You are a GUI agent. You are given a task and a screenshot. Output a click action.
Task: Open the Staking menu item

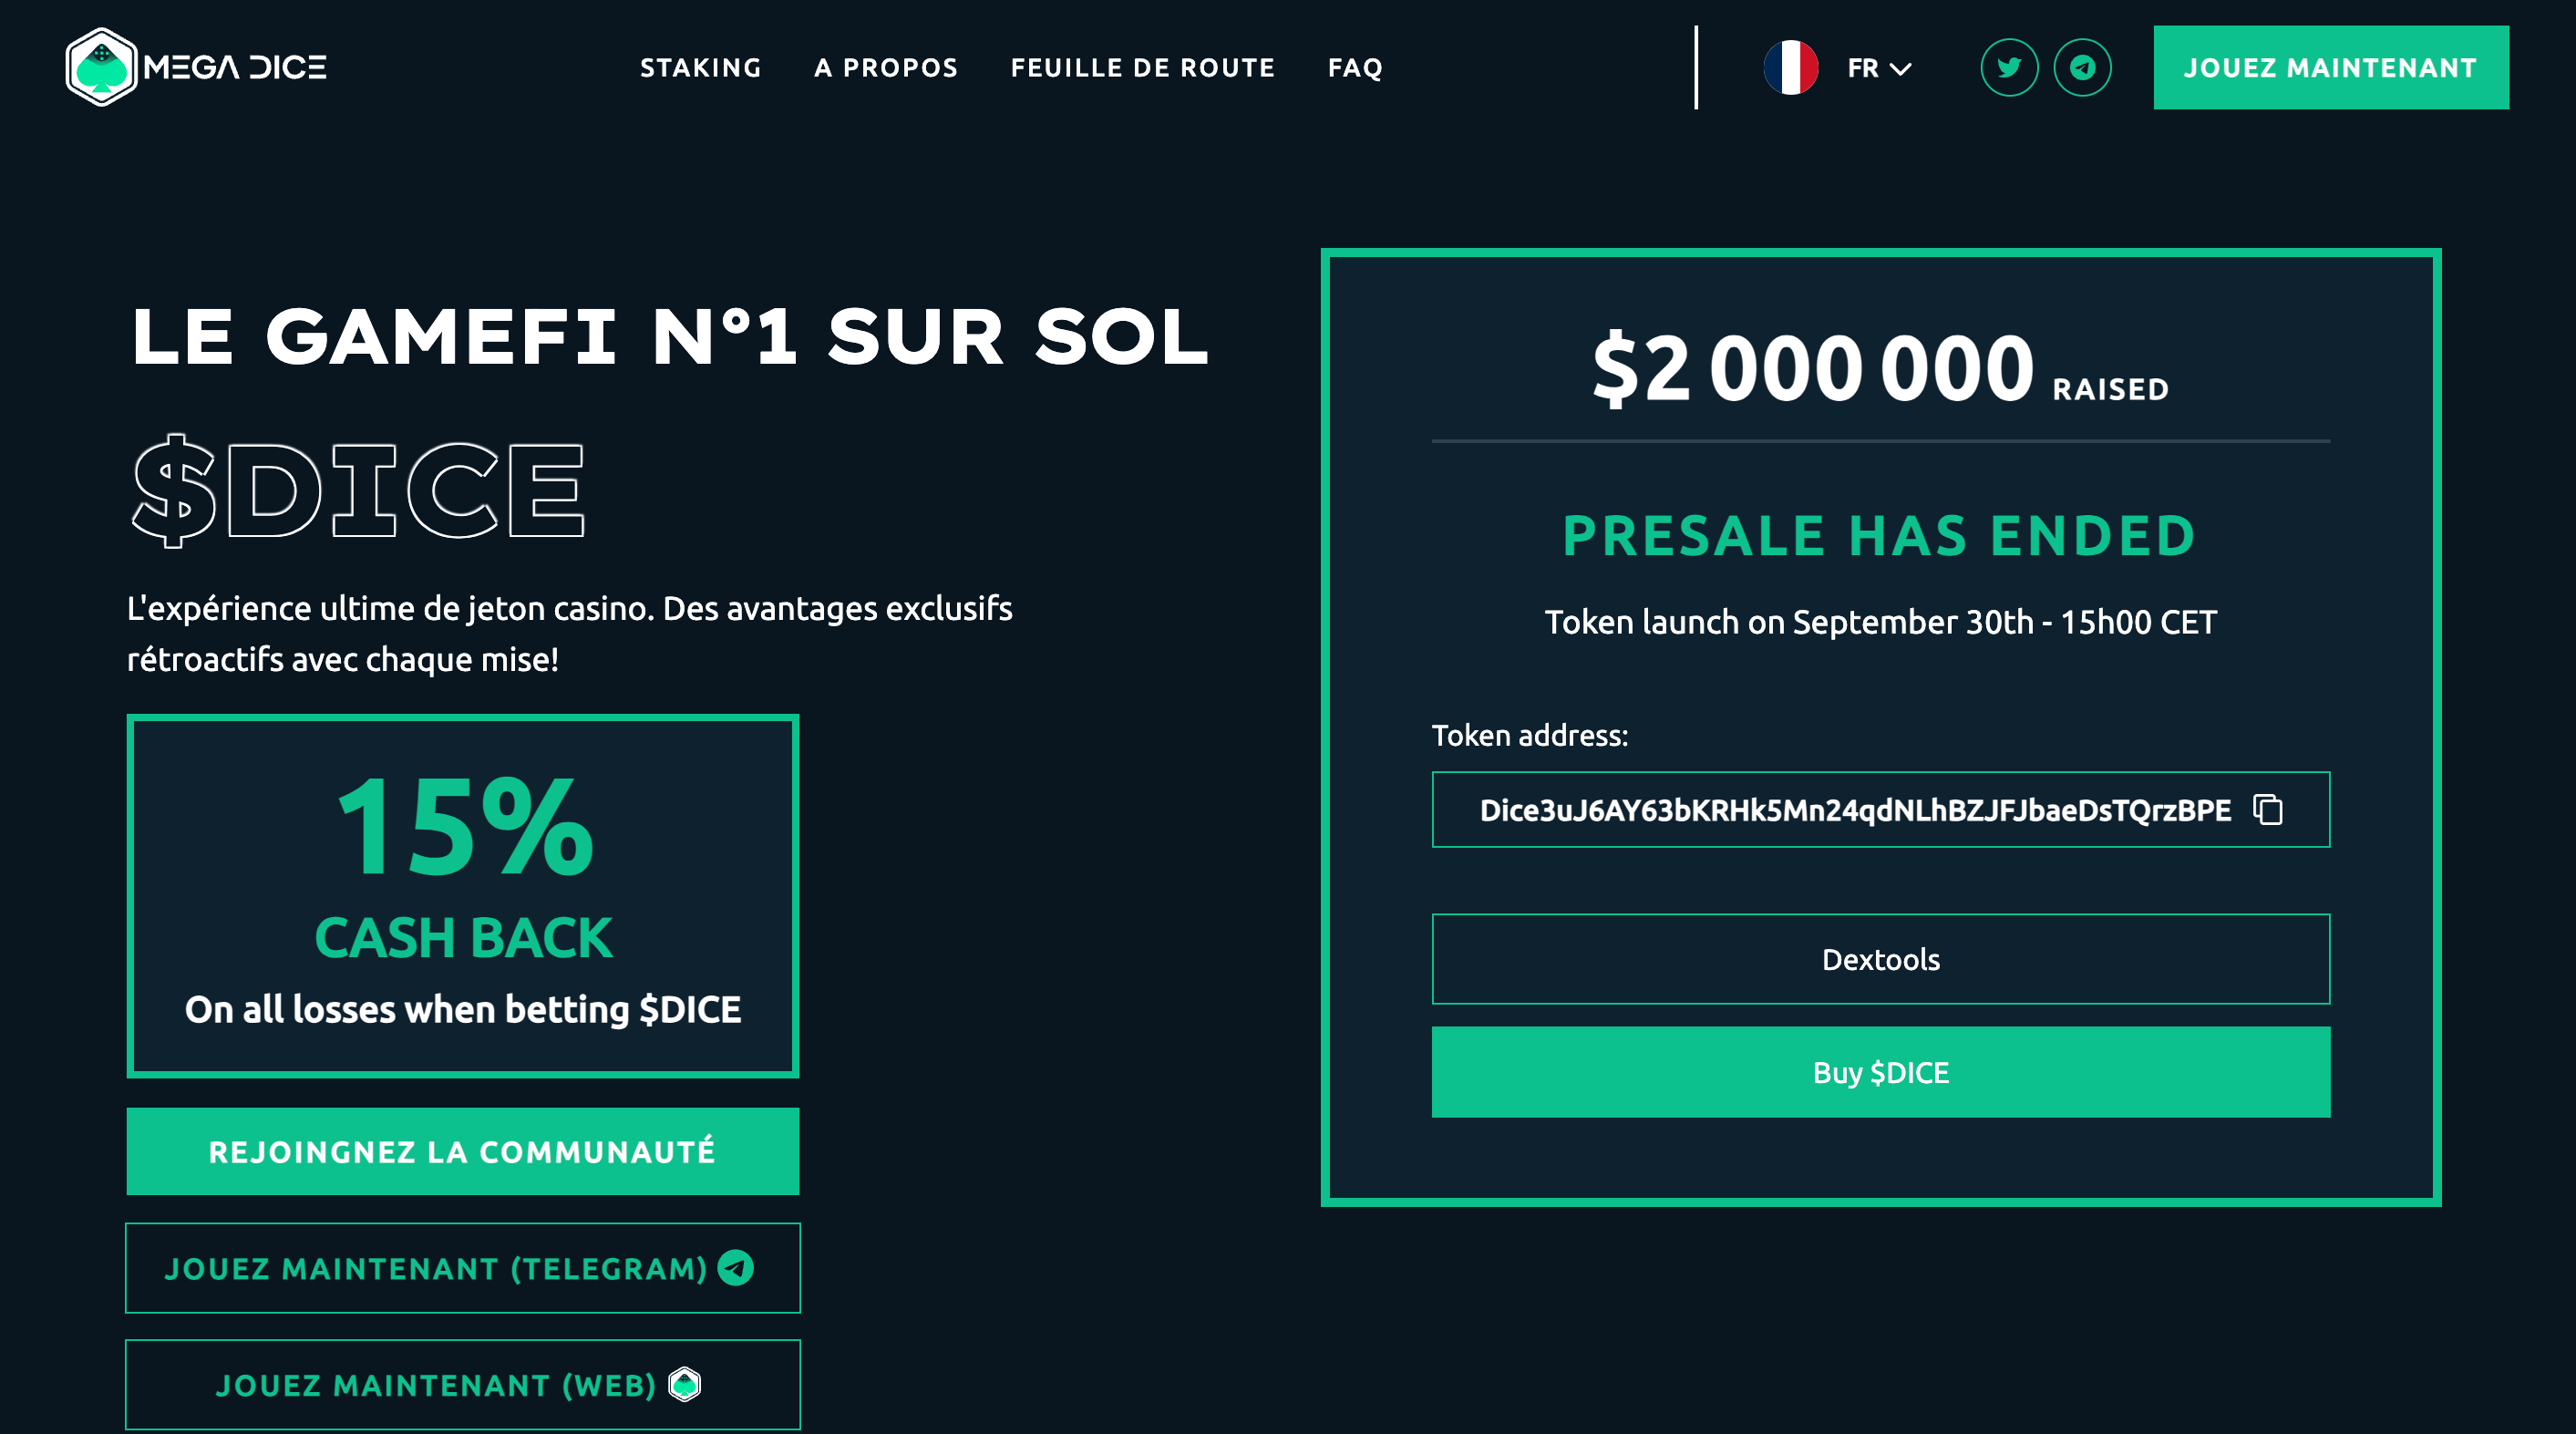click(700, 68)
